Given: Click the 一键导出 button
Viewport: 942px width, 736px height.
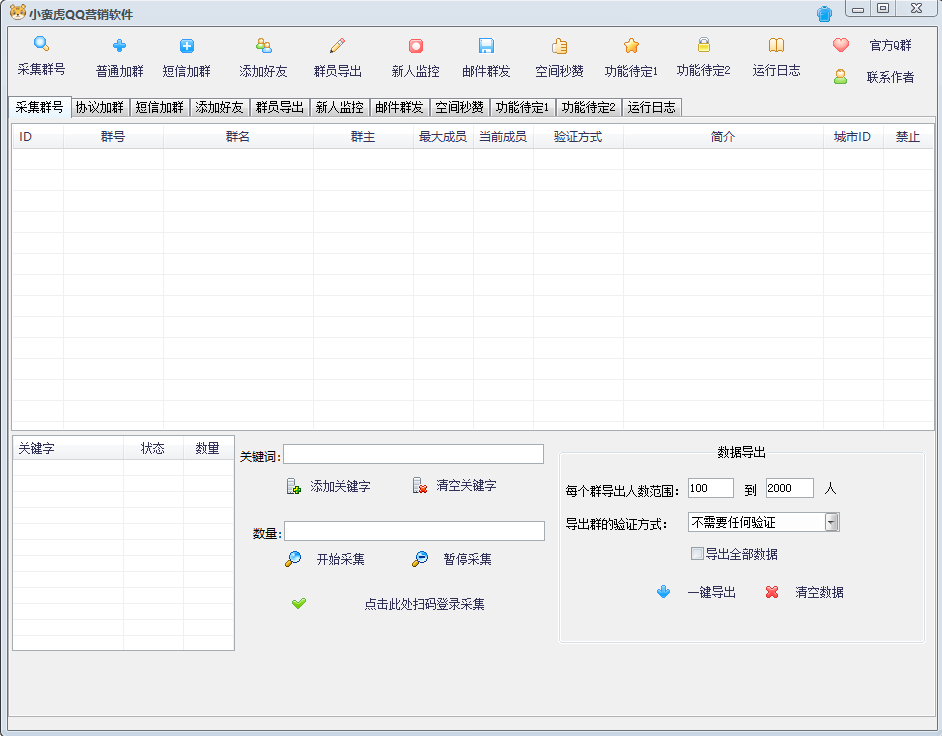Looking at the screenshot, I should point(698,592).
